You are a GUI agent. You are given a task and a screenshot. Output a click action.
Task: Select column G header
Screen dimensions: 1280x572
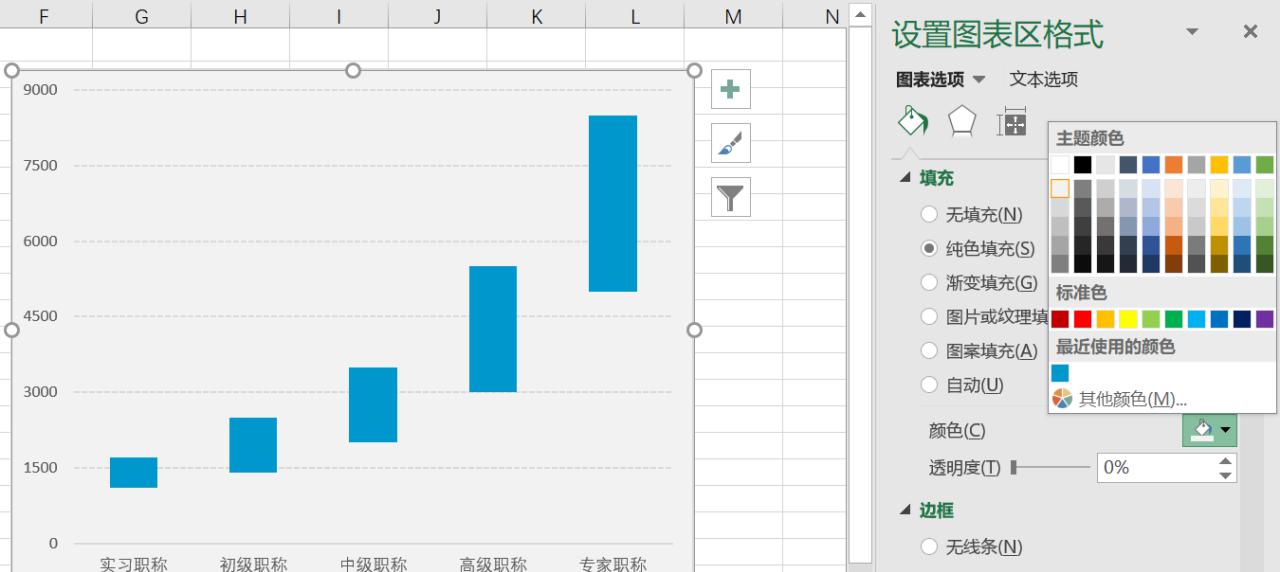click(142, 14)
